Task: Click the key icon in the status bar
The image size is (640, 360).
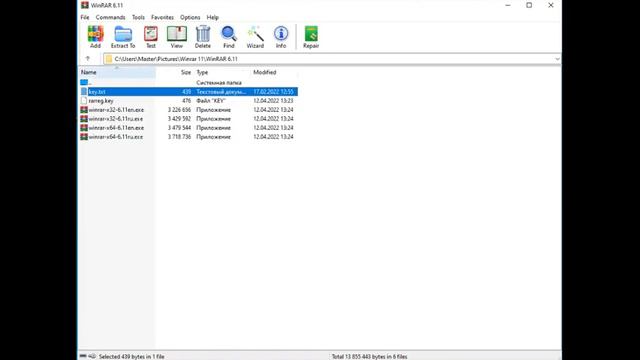Action: (x=92, y=356)
